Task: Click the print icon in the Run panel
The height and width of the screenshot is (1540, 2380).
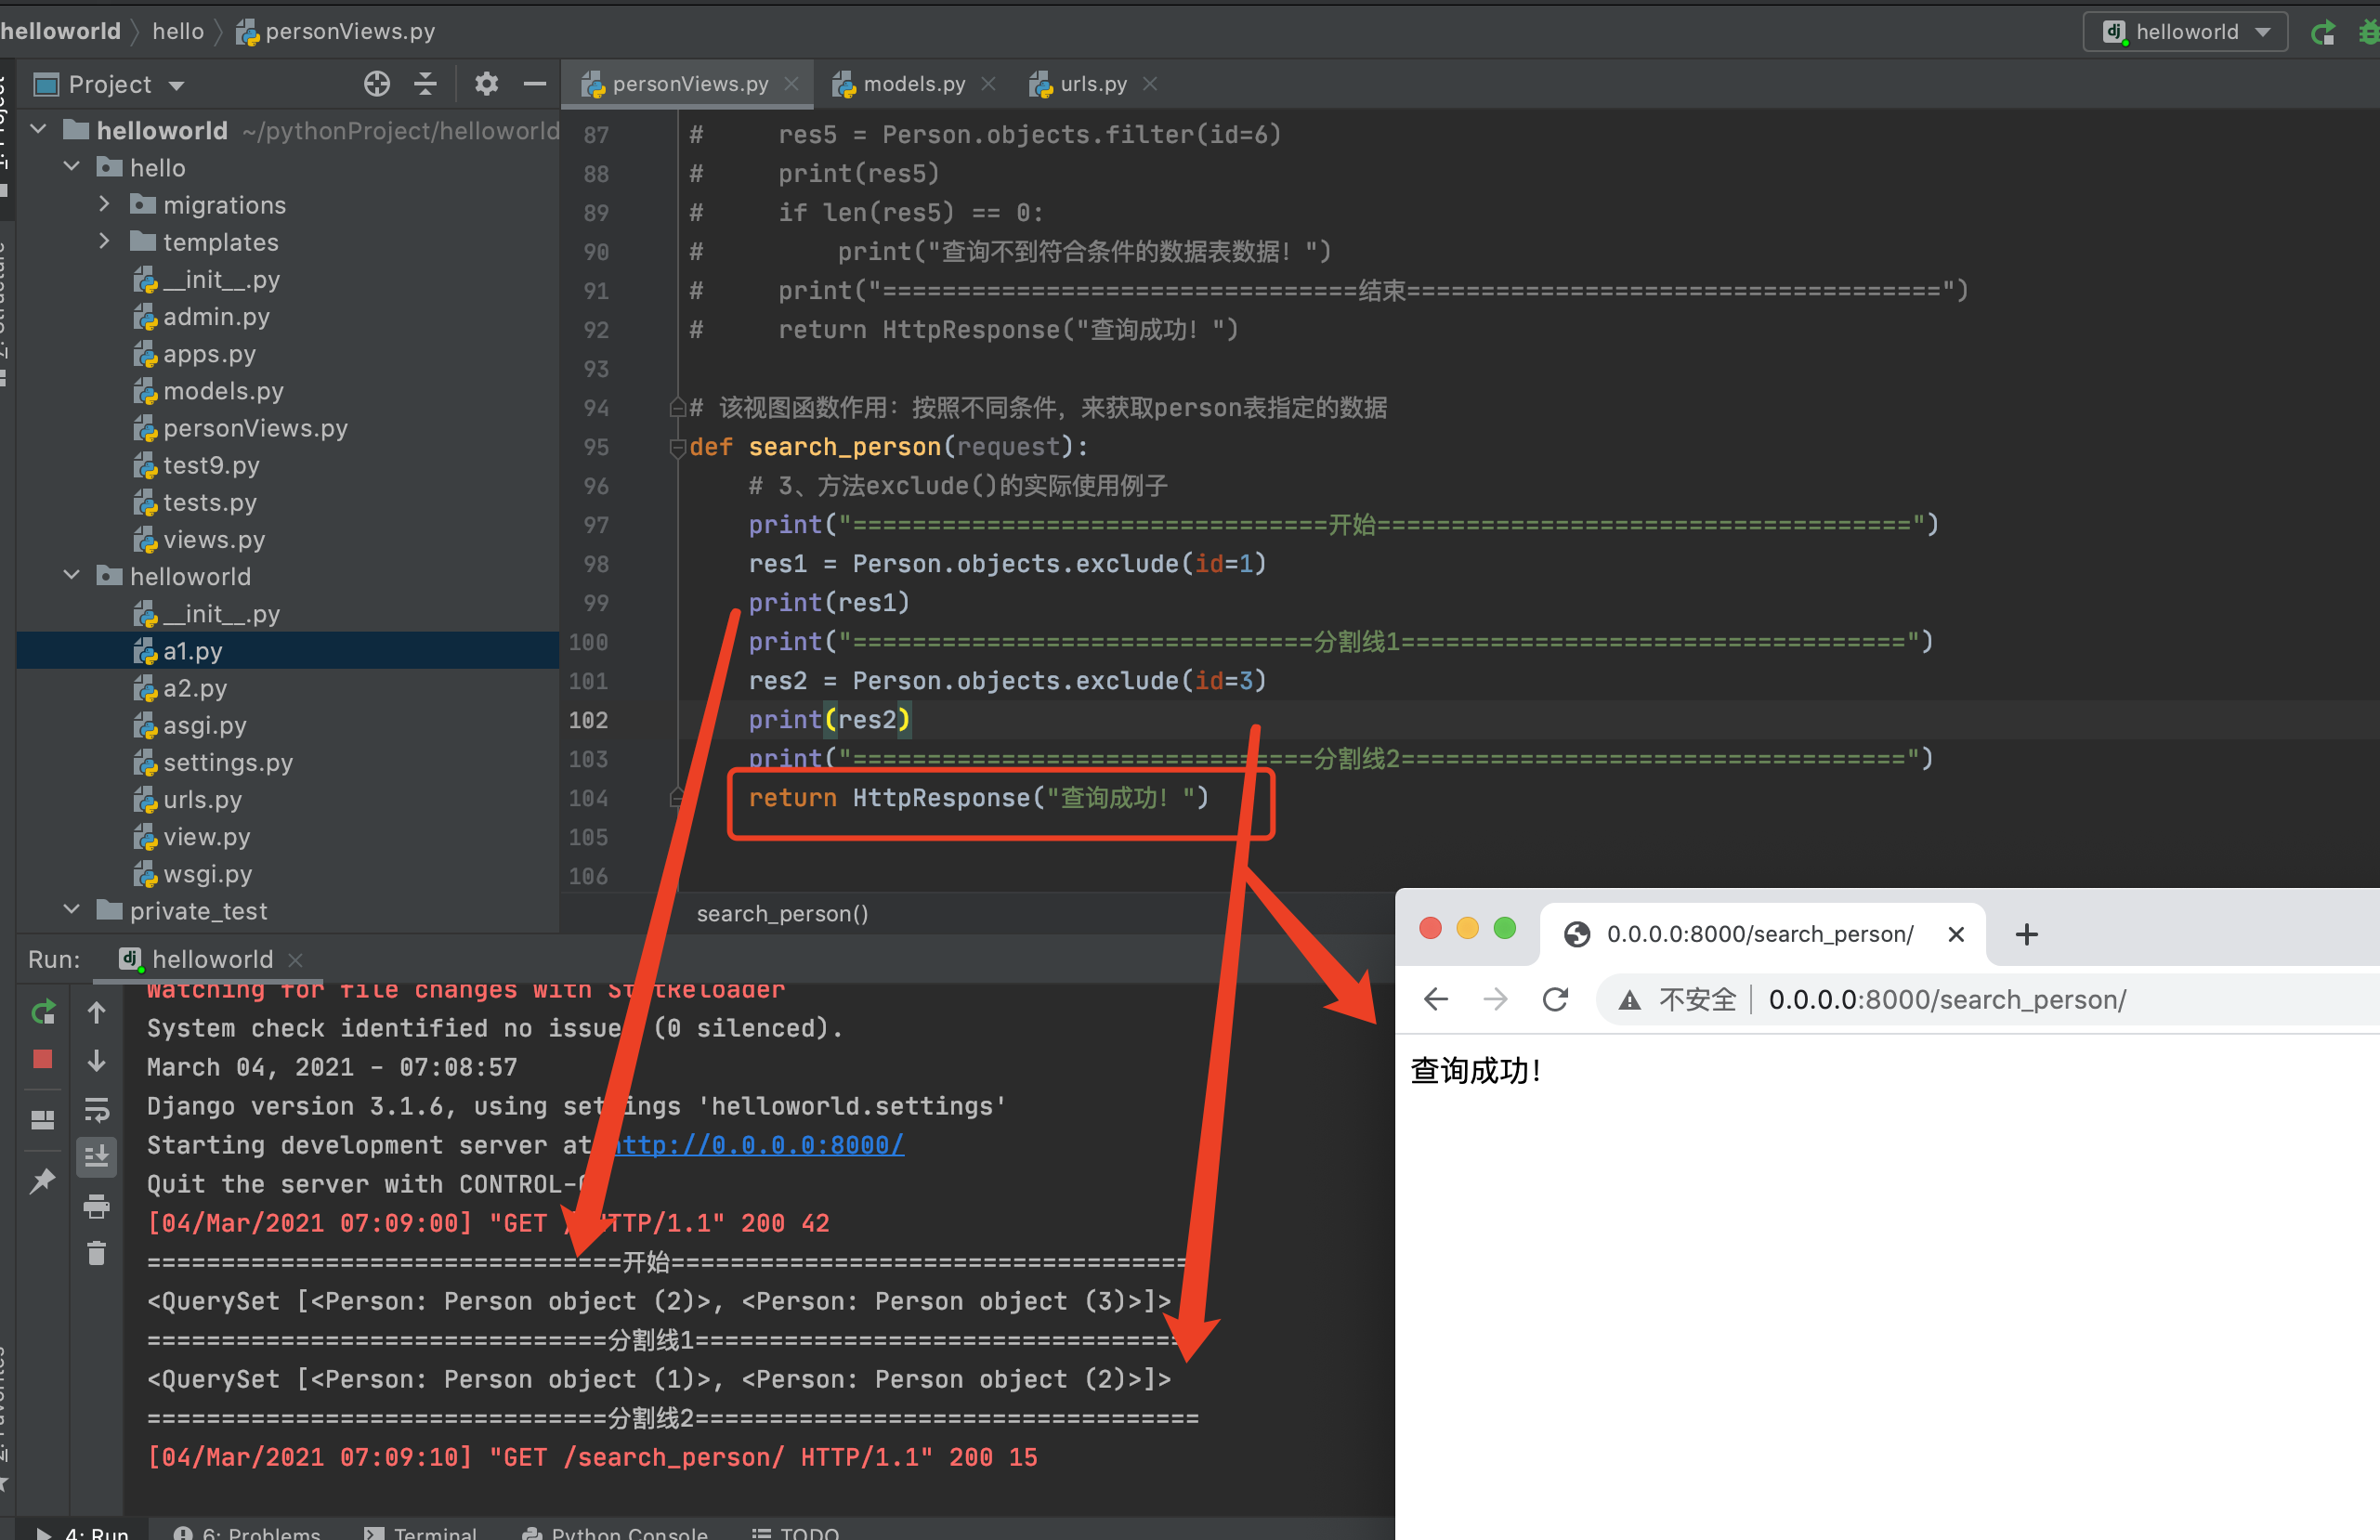Action: click(x=96, y=1206)
